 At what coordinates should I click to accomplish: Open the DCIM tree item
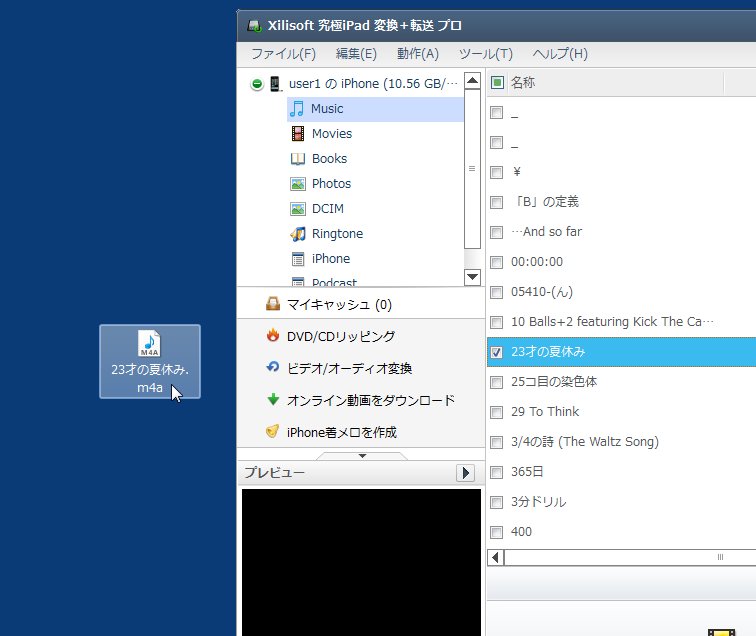pos(328,209)
